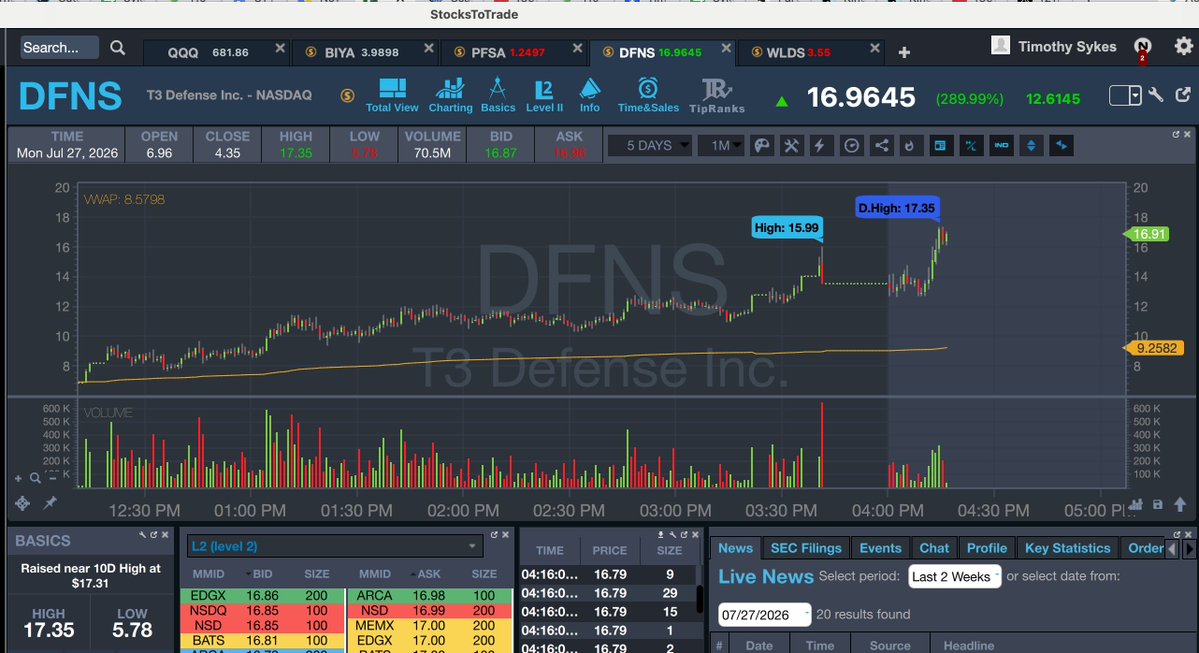
Task: Open the Last 2 Weeks period dropdown
Action: [x=954, y=577]
